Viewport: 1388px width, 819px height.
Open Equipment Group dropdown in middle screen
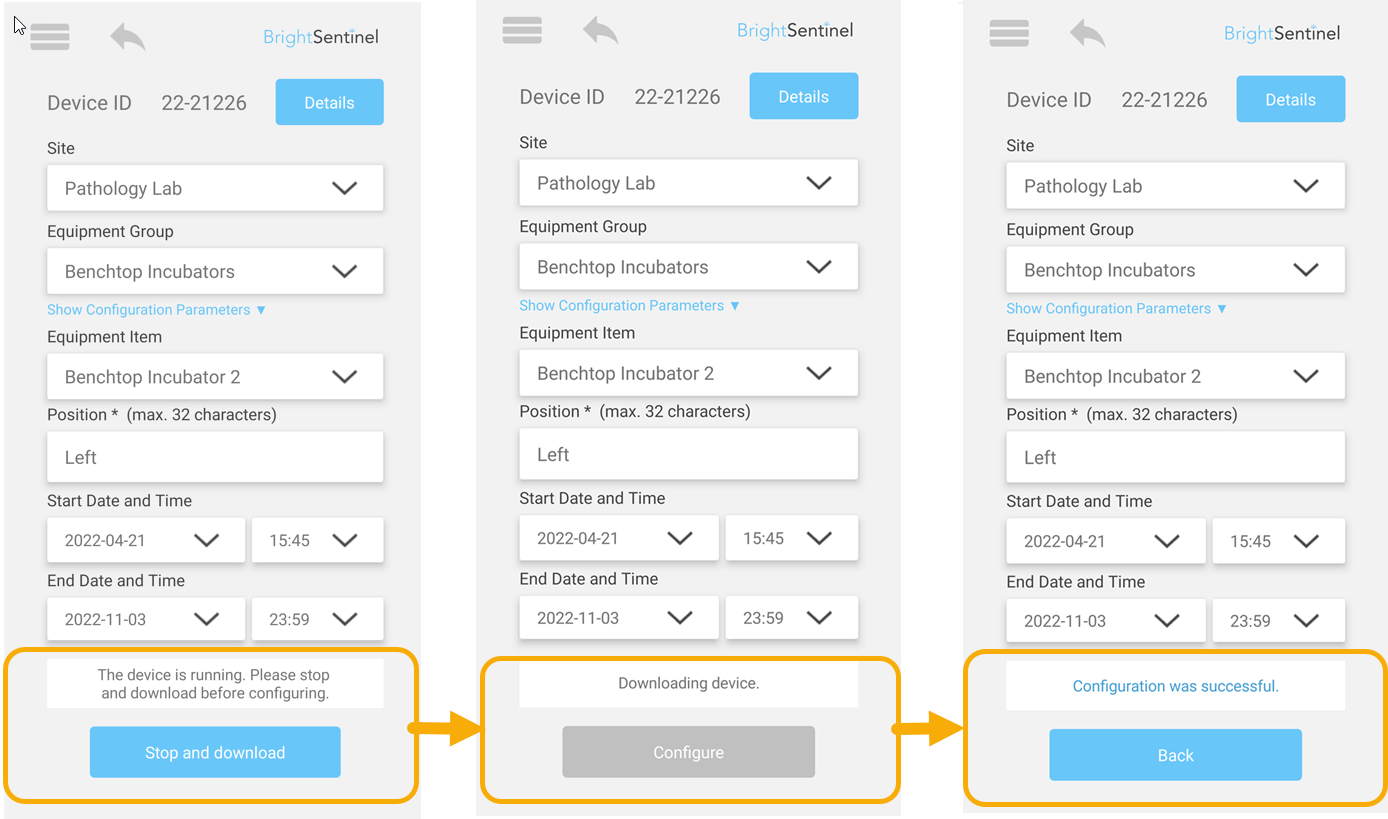[688, 267]
